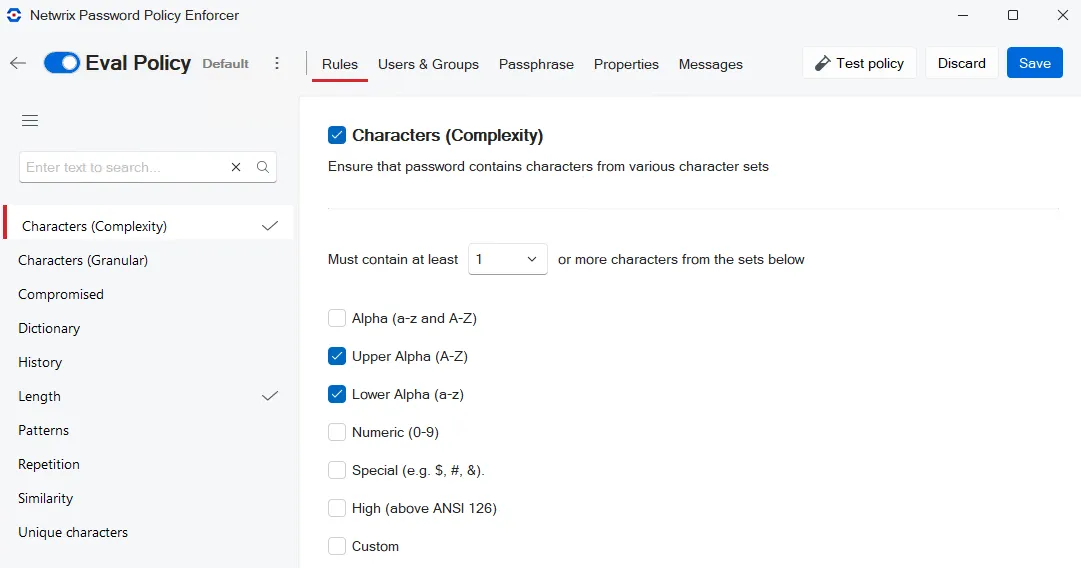Go to the Passphrase tab

pos(536,64)
